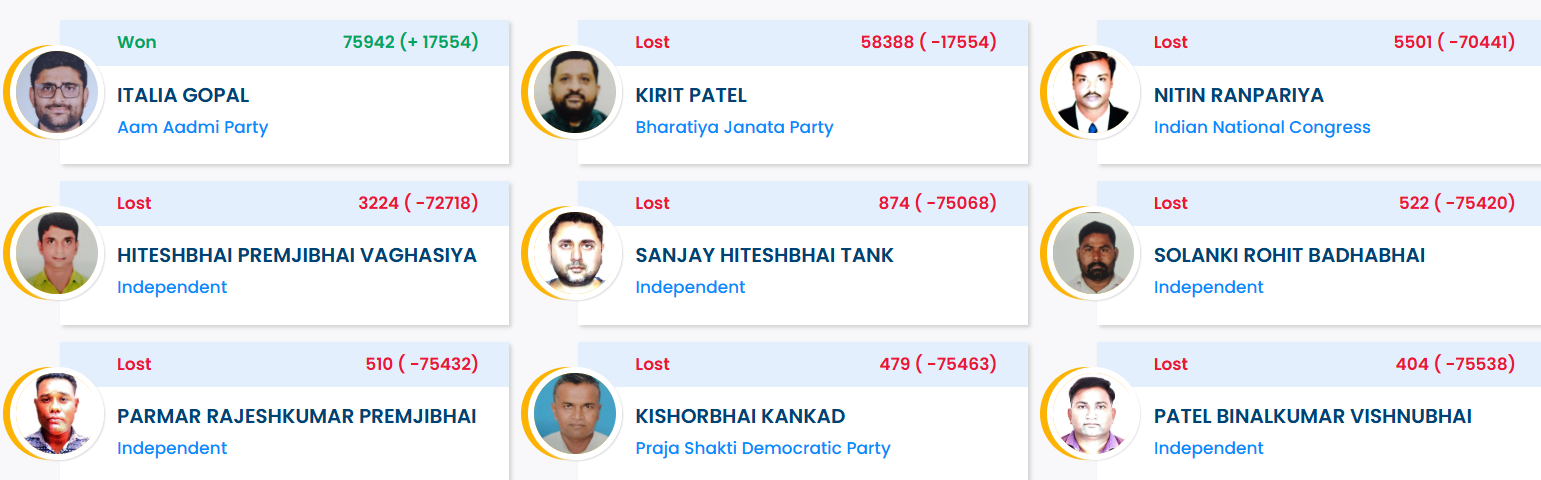Viewport: 1541px width, 480px height.
Task: Click Solanki Rohit Badhabhai's photo
Action: (x=1093, y=253)
